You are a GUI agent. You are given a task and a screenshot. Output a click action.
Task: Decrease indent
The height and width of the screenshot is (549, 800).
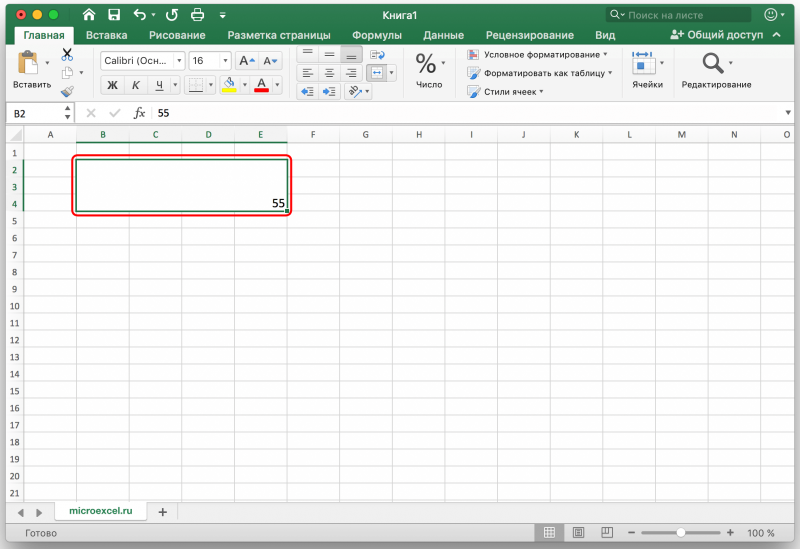(x=308, y=91)
